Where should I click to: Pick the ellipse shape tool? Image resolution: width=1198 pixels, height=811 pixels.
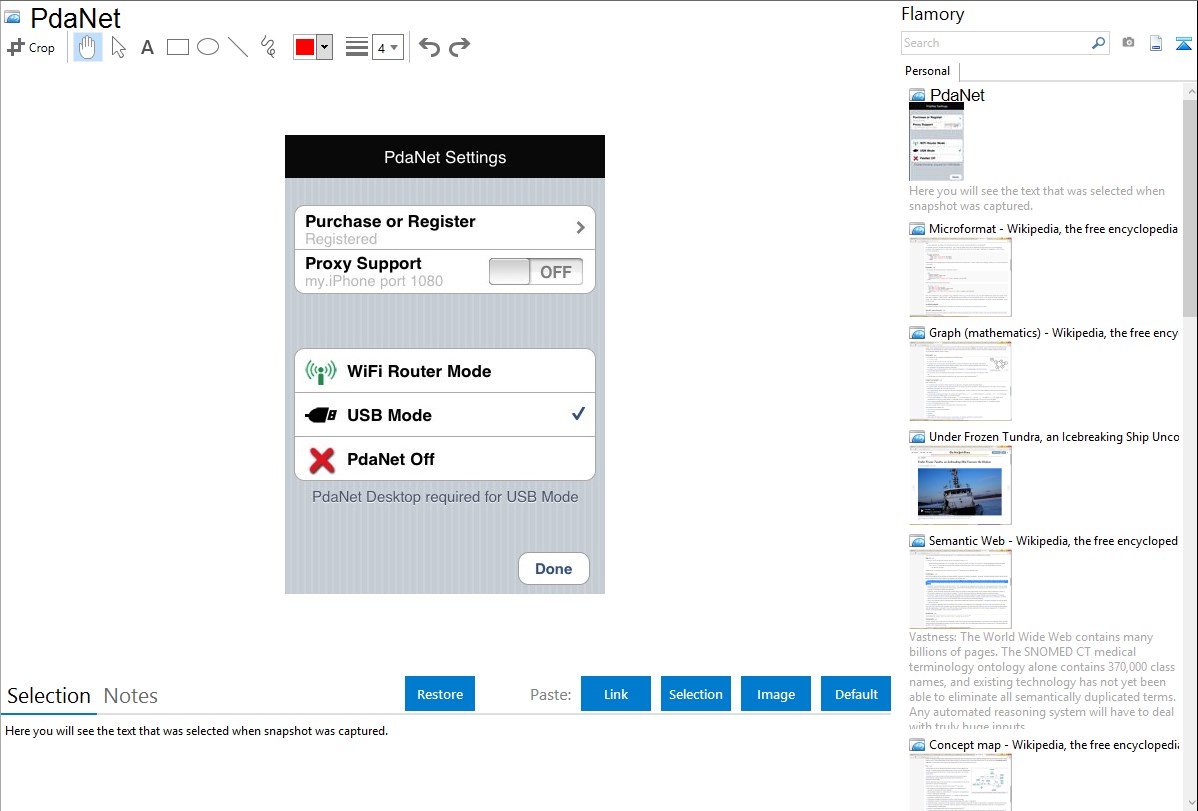point(208,47)
